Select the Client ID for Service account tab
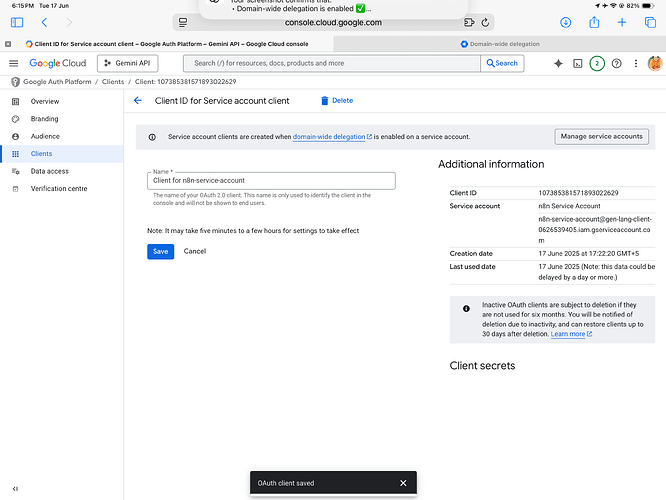The width and height of the screenshot is (666, 500). (167, 44)
